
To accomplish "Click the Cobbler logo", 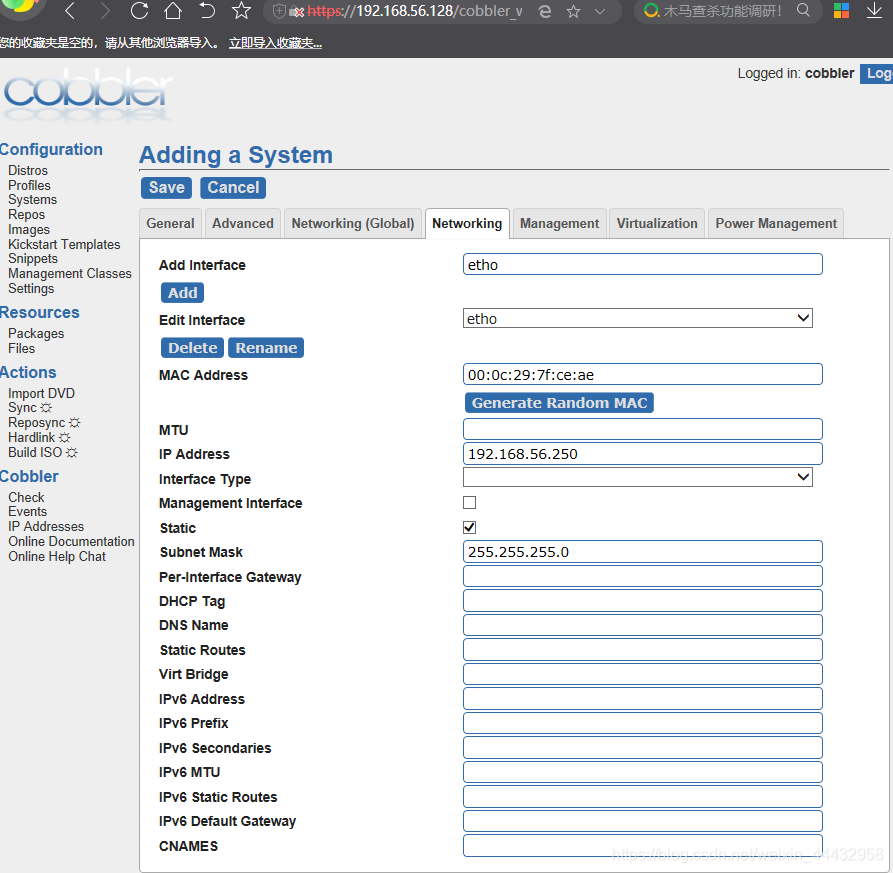I will (88, 95).
